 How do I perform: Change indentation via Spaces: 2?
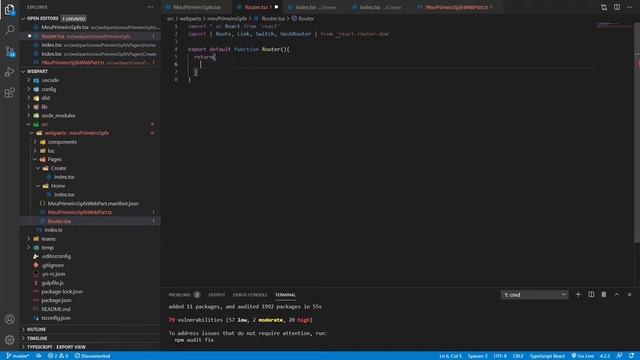tap(478, 356)
